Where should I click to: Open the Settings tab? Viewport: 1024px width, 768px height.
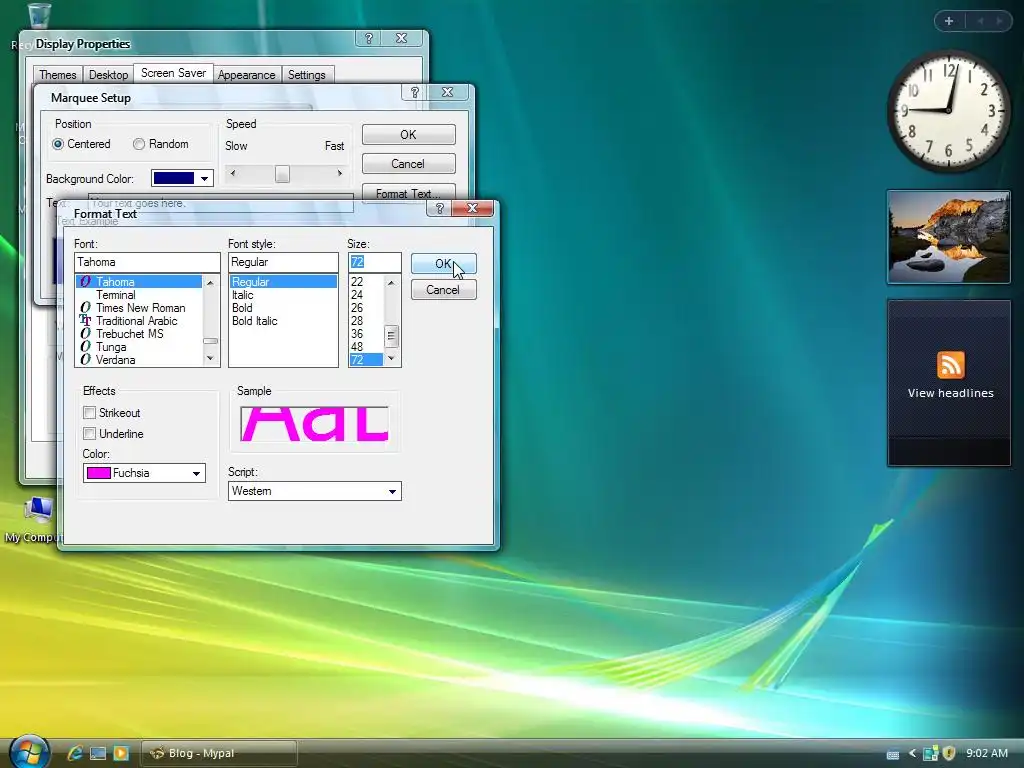306,74
